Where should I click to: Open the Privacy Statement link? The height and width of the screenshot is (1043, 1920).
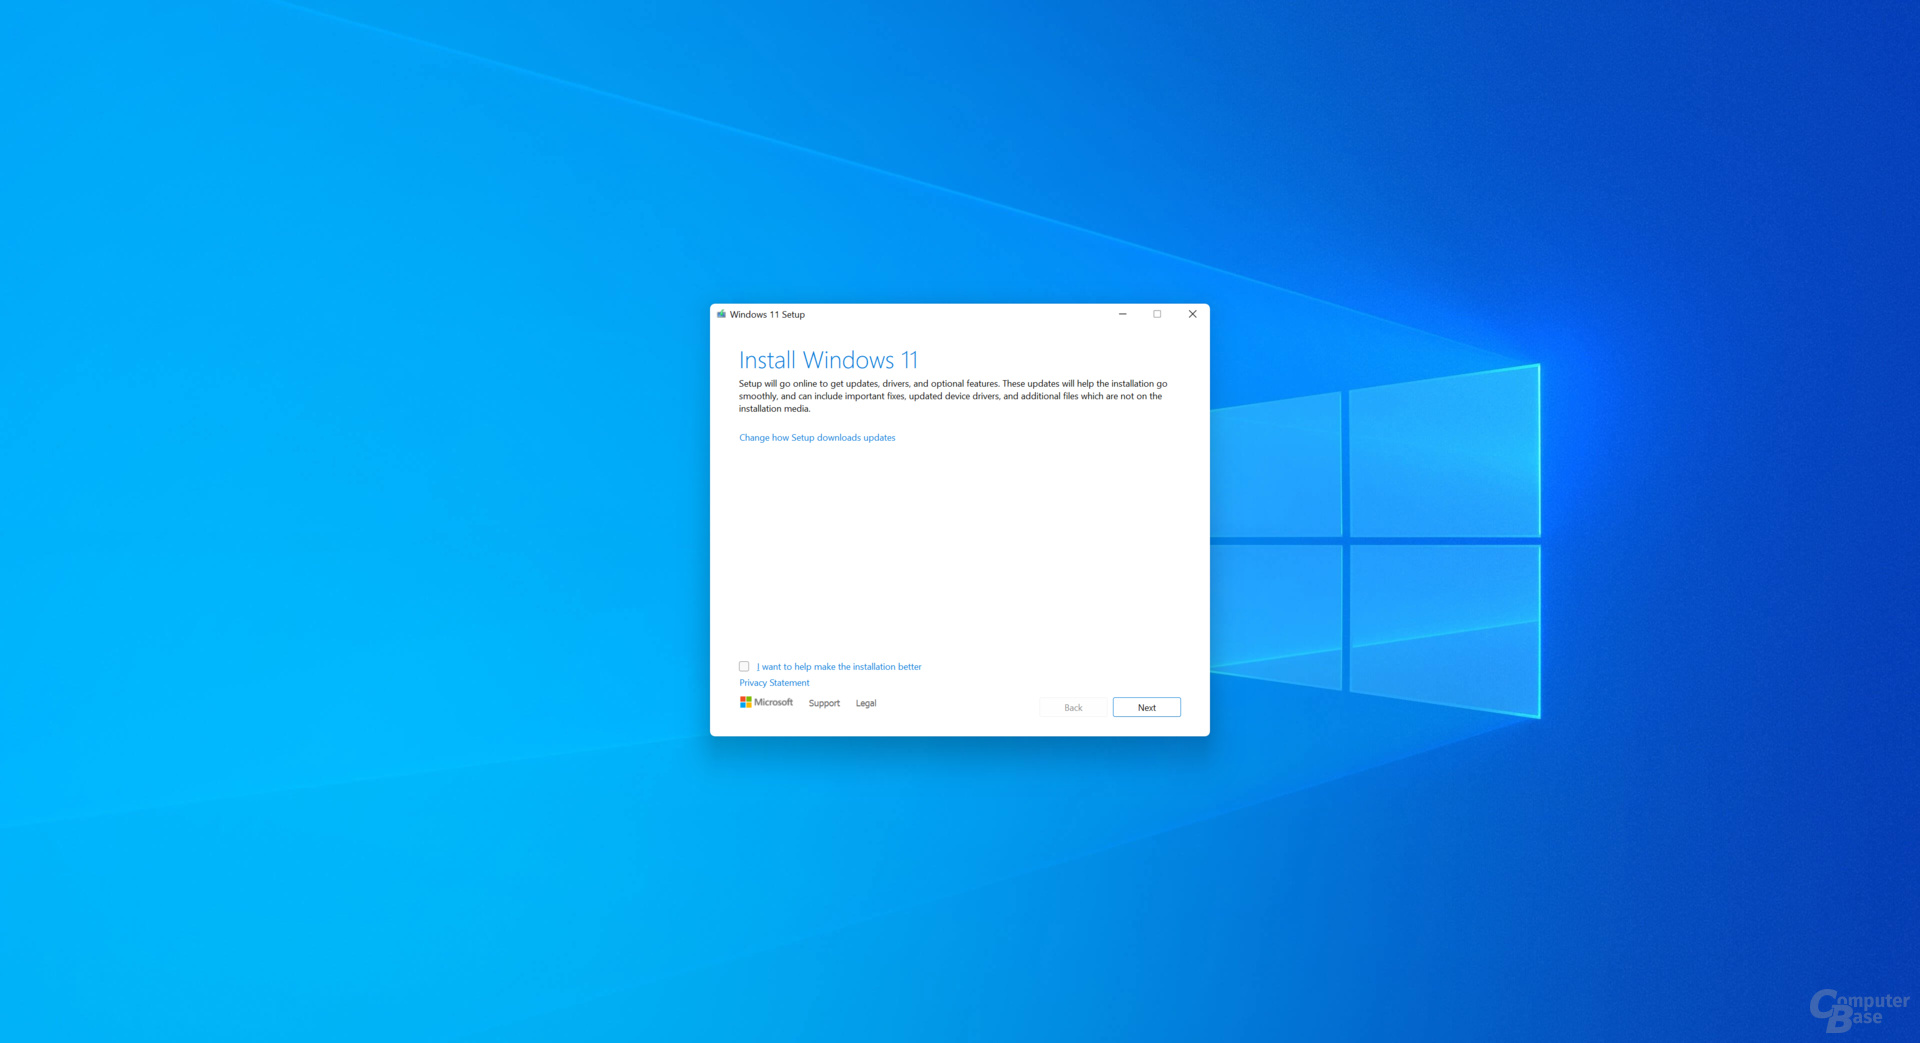click(x=774, y=683)
